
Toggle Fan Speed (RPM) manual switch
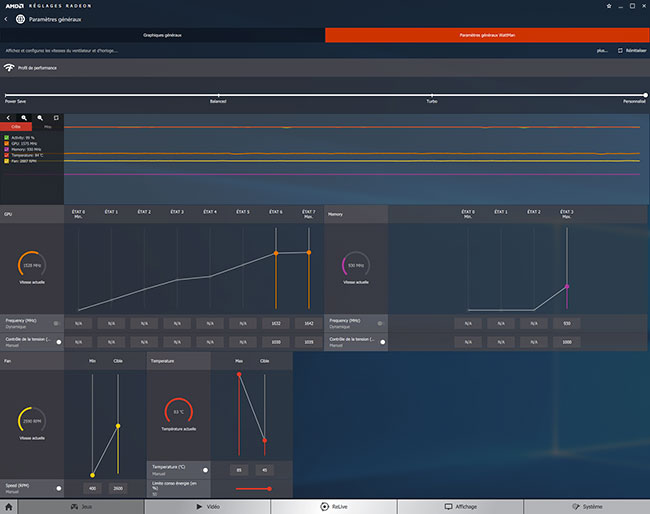(57, 488)
